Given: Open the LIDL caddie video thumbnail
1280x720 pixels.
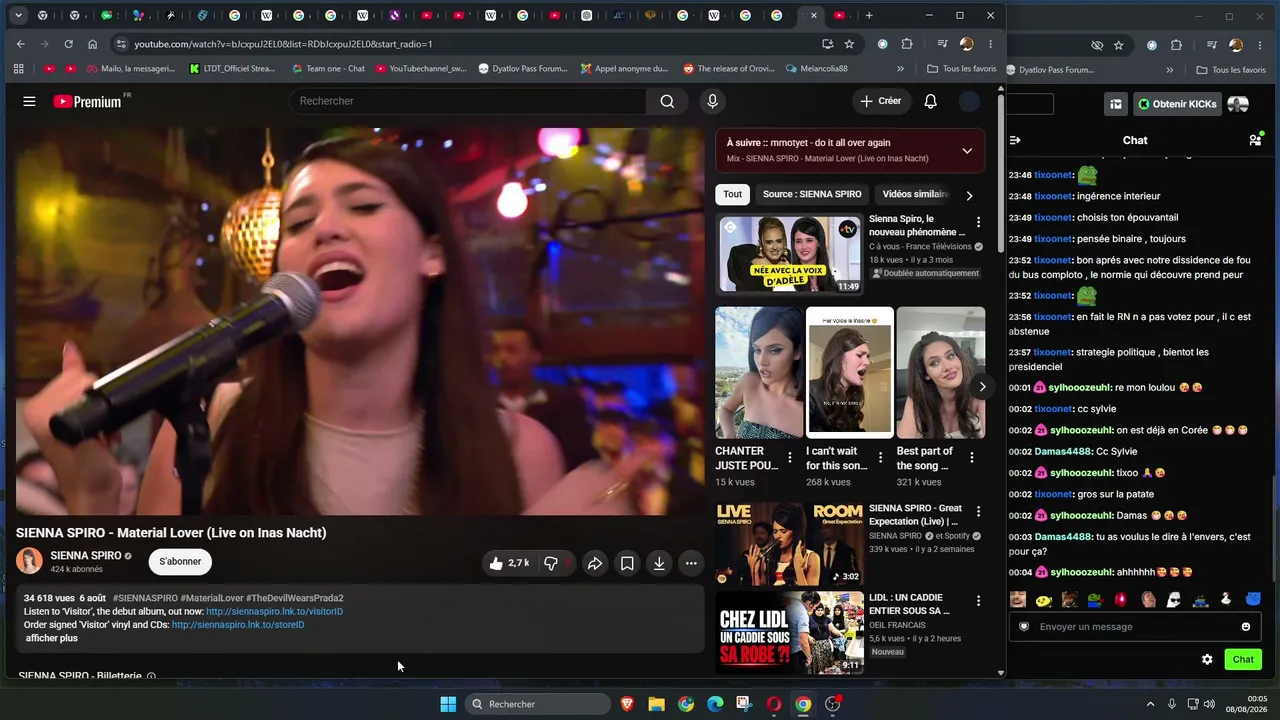Looking at the screenshot, I should click(789, 632).
